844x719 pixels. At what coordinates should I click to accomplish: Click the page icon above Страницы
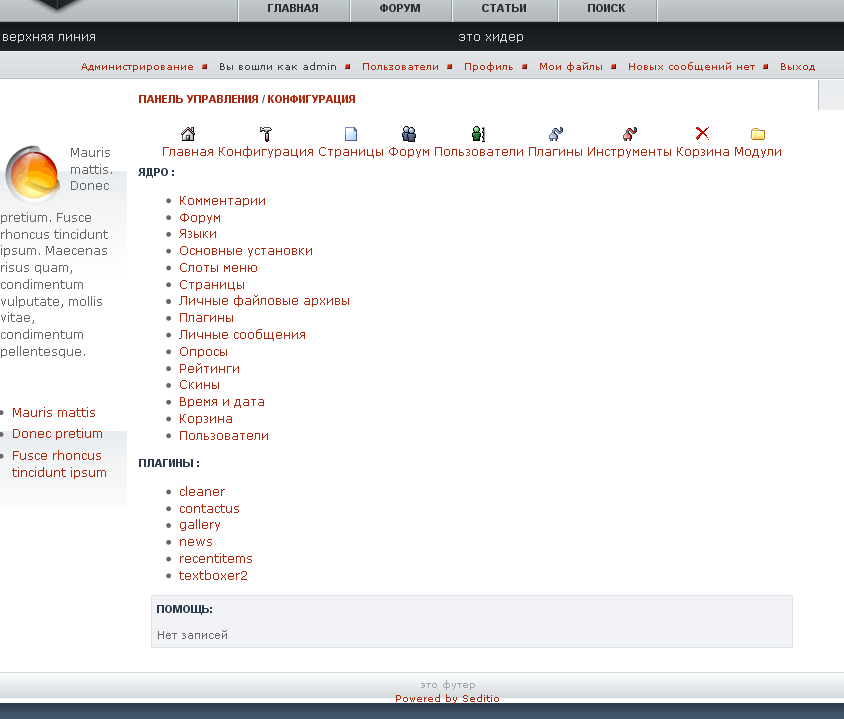click(351, 134)
